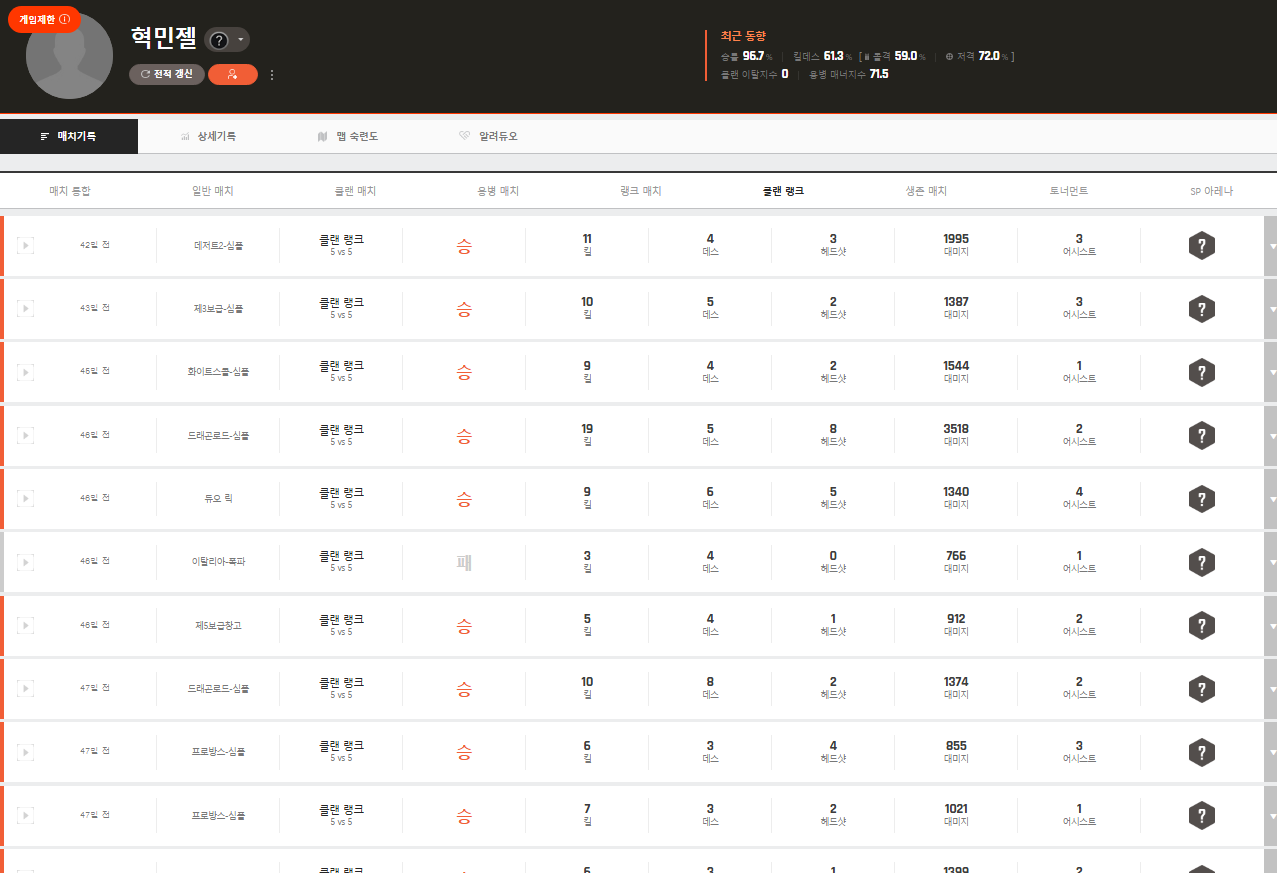The width and height of the screenshot is (1277, 873).
Task: Open the three-dot more options menu
Action: [x=271, y=75]
